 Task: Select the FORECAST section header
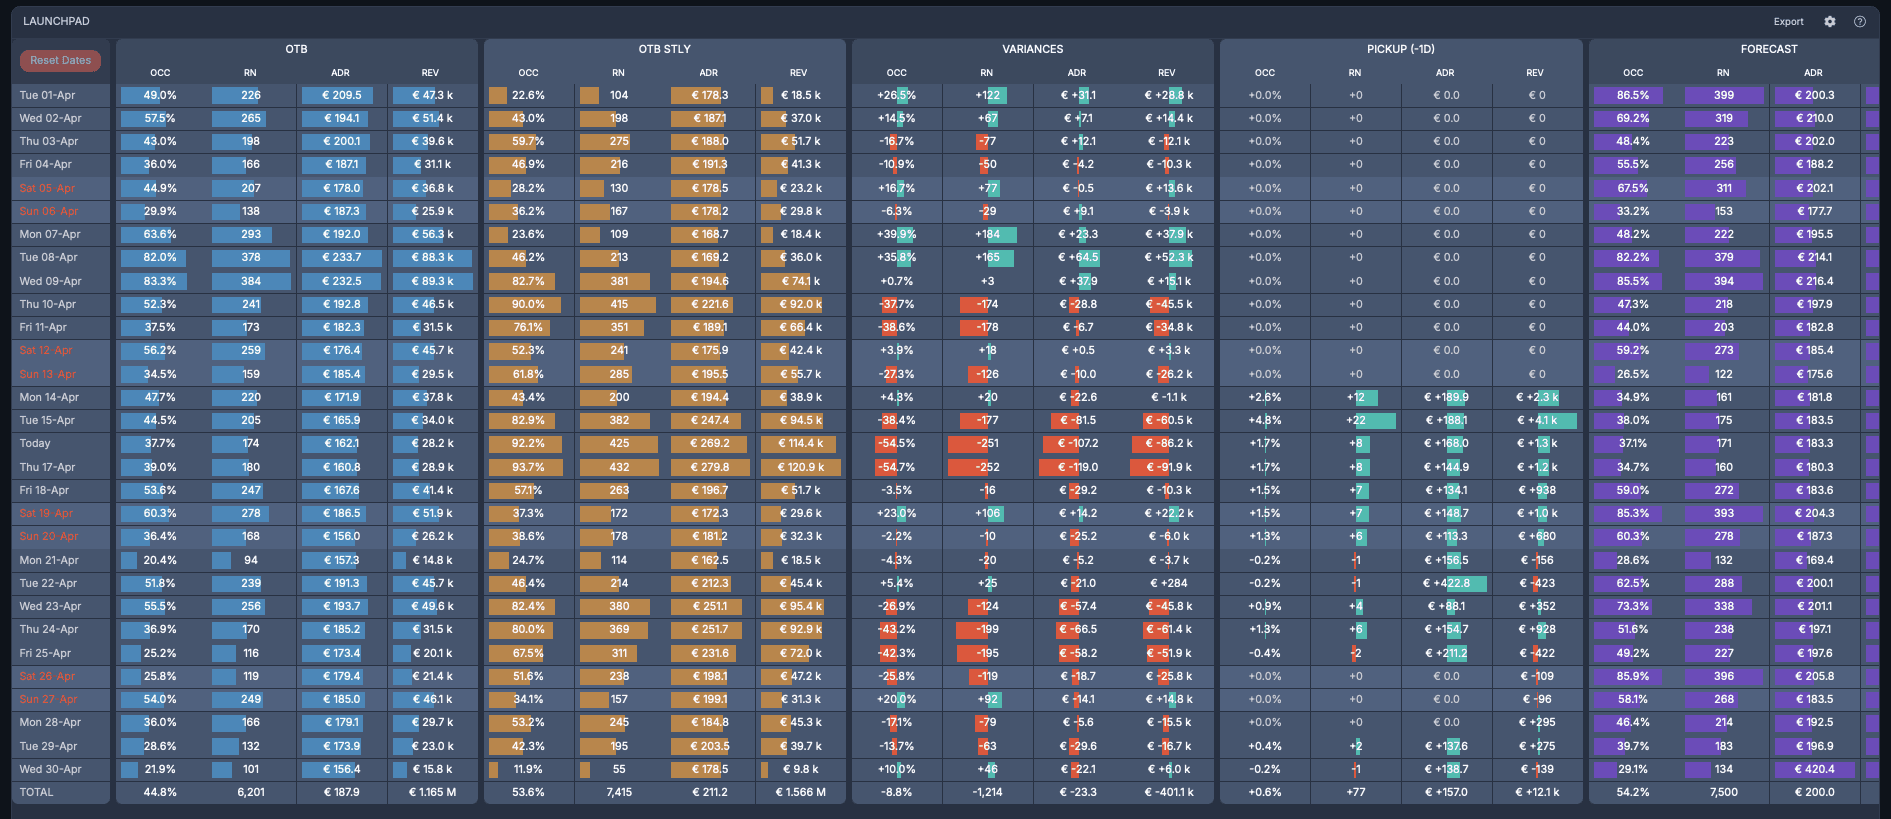tap(1769, 49)
